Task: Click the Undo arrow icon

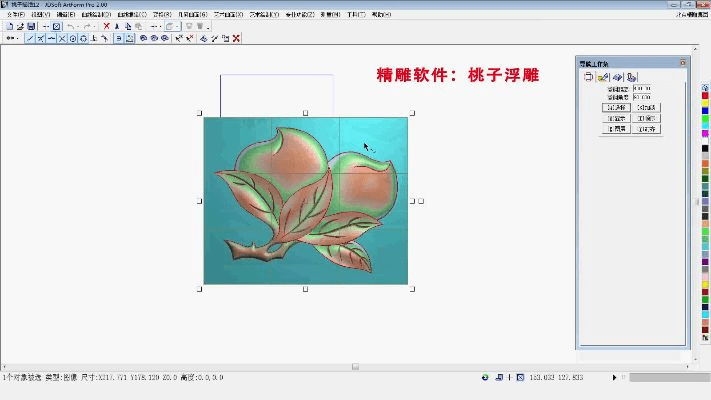Action: pos(71,26)
